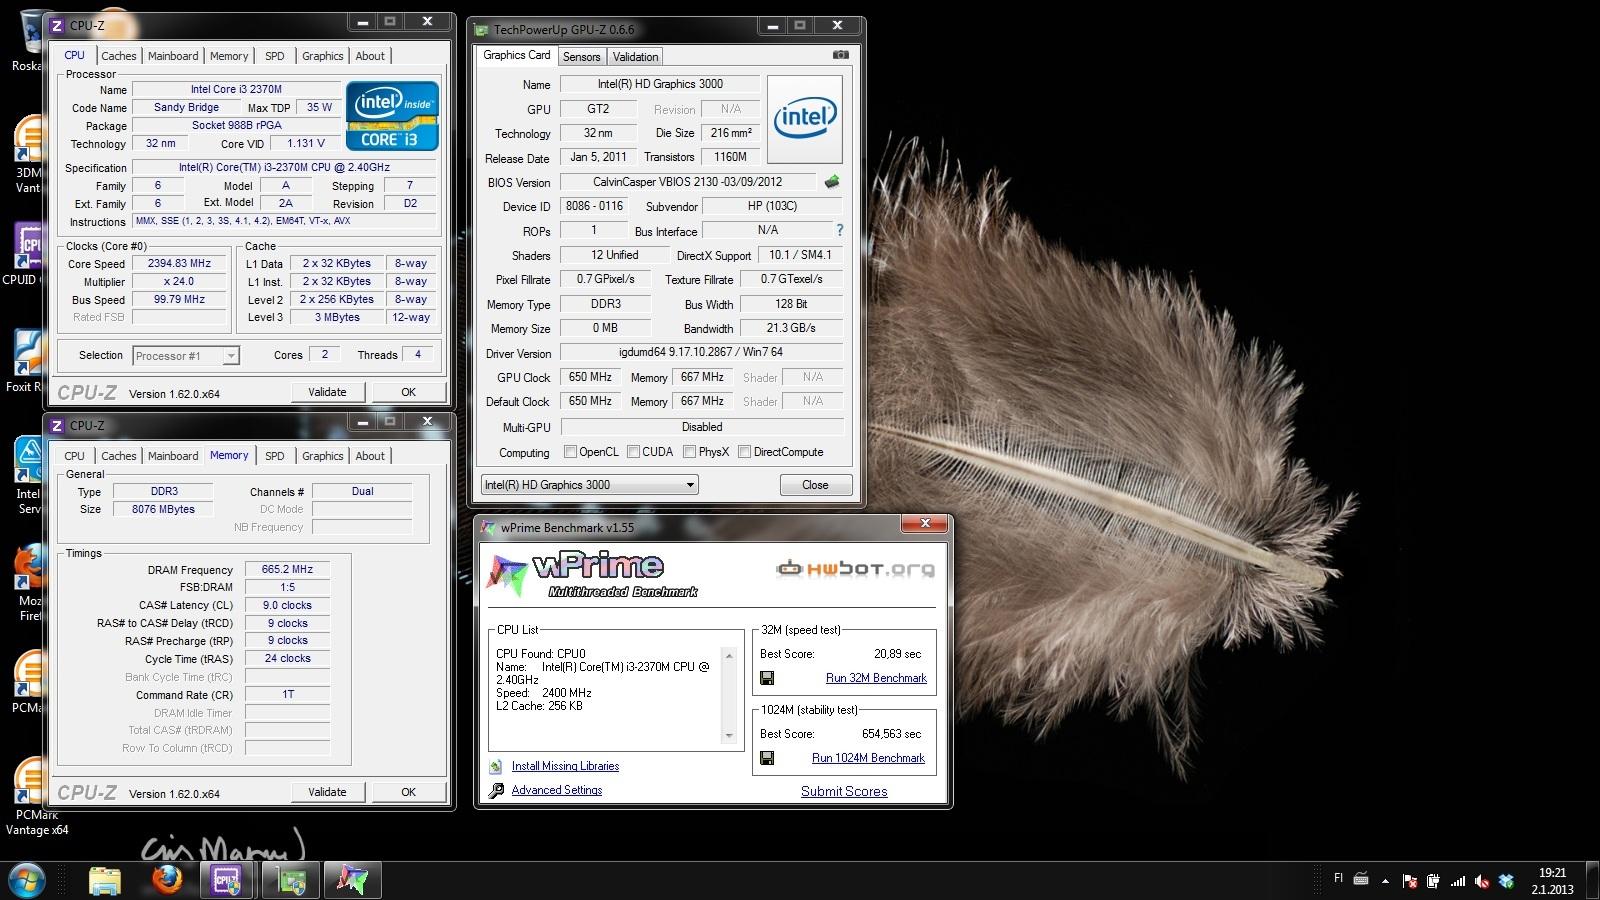1600x900 pixels.
Task: Open Mainboard tab in top CPU-Z window
Action: (173, 56)
